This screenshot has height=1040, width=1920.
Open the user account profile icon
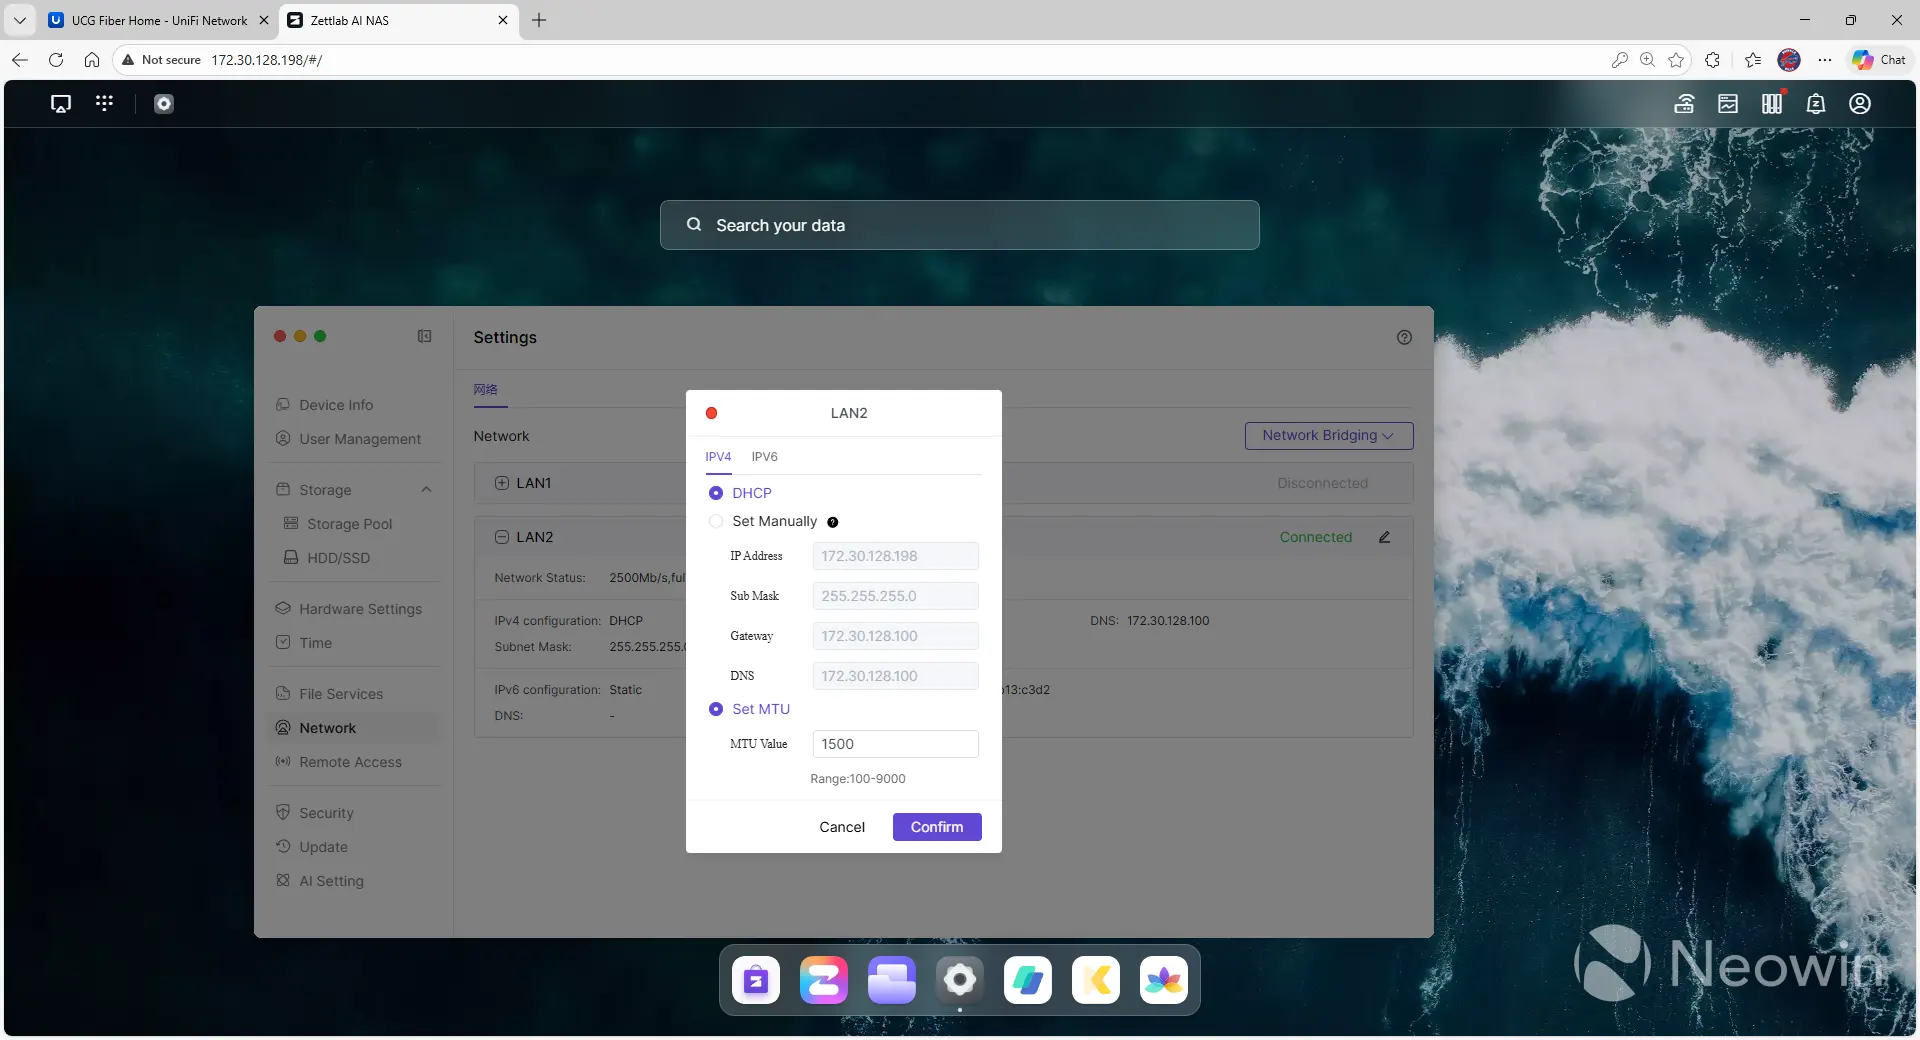coord(1860,103)
